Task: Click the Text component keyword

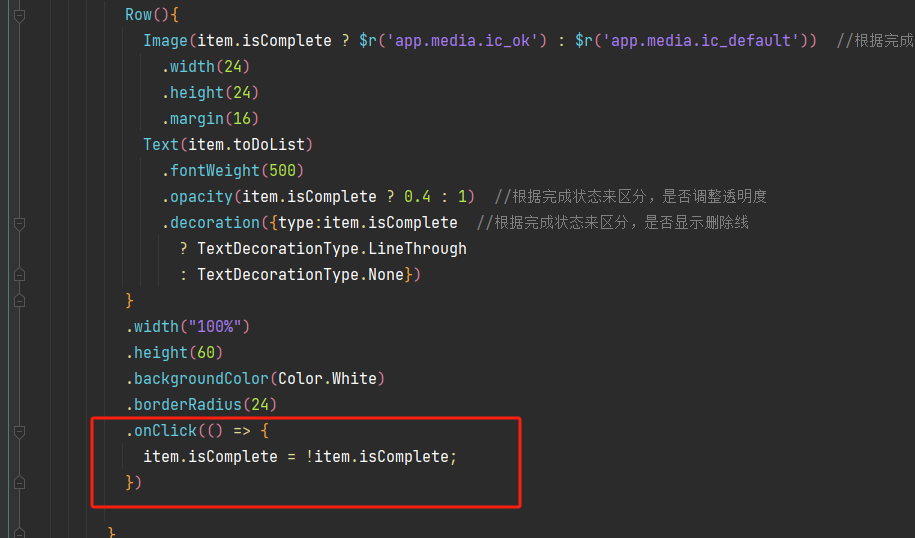Action: [160, 145]
